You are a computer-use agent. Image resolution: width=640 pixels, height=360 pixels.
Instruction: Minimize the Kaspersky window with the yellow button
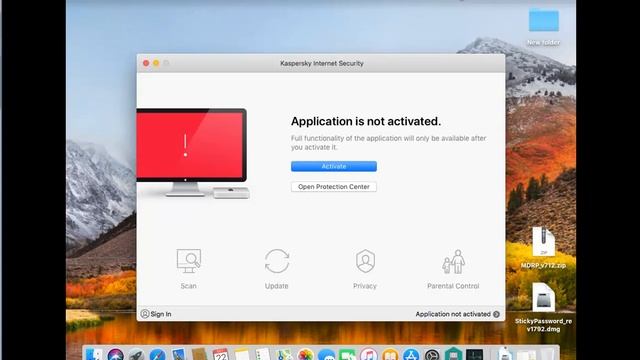click(x=156, y=63)
